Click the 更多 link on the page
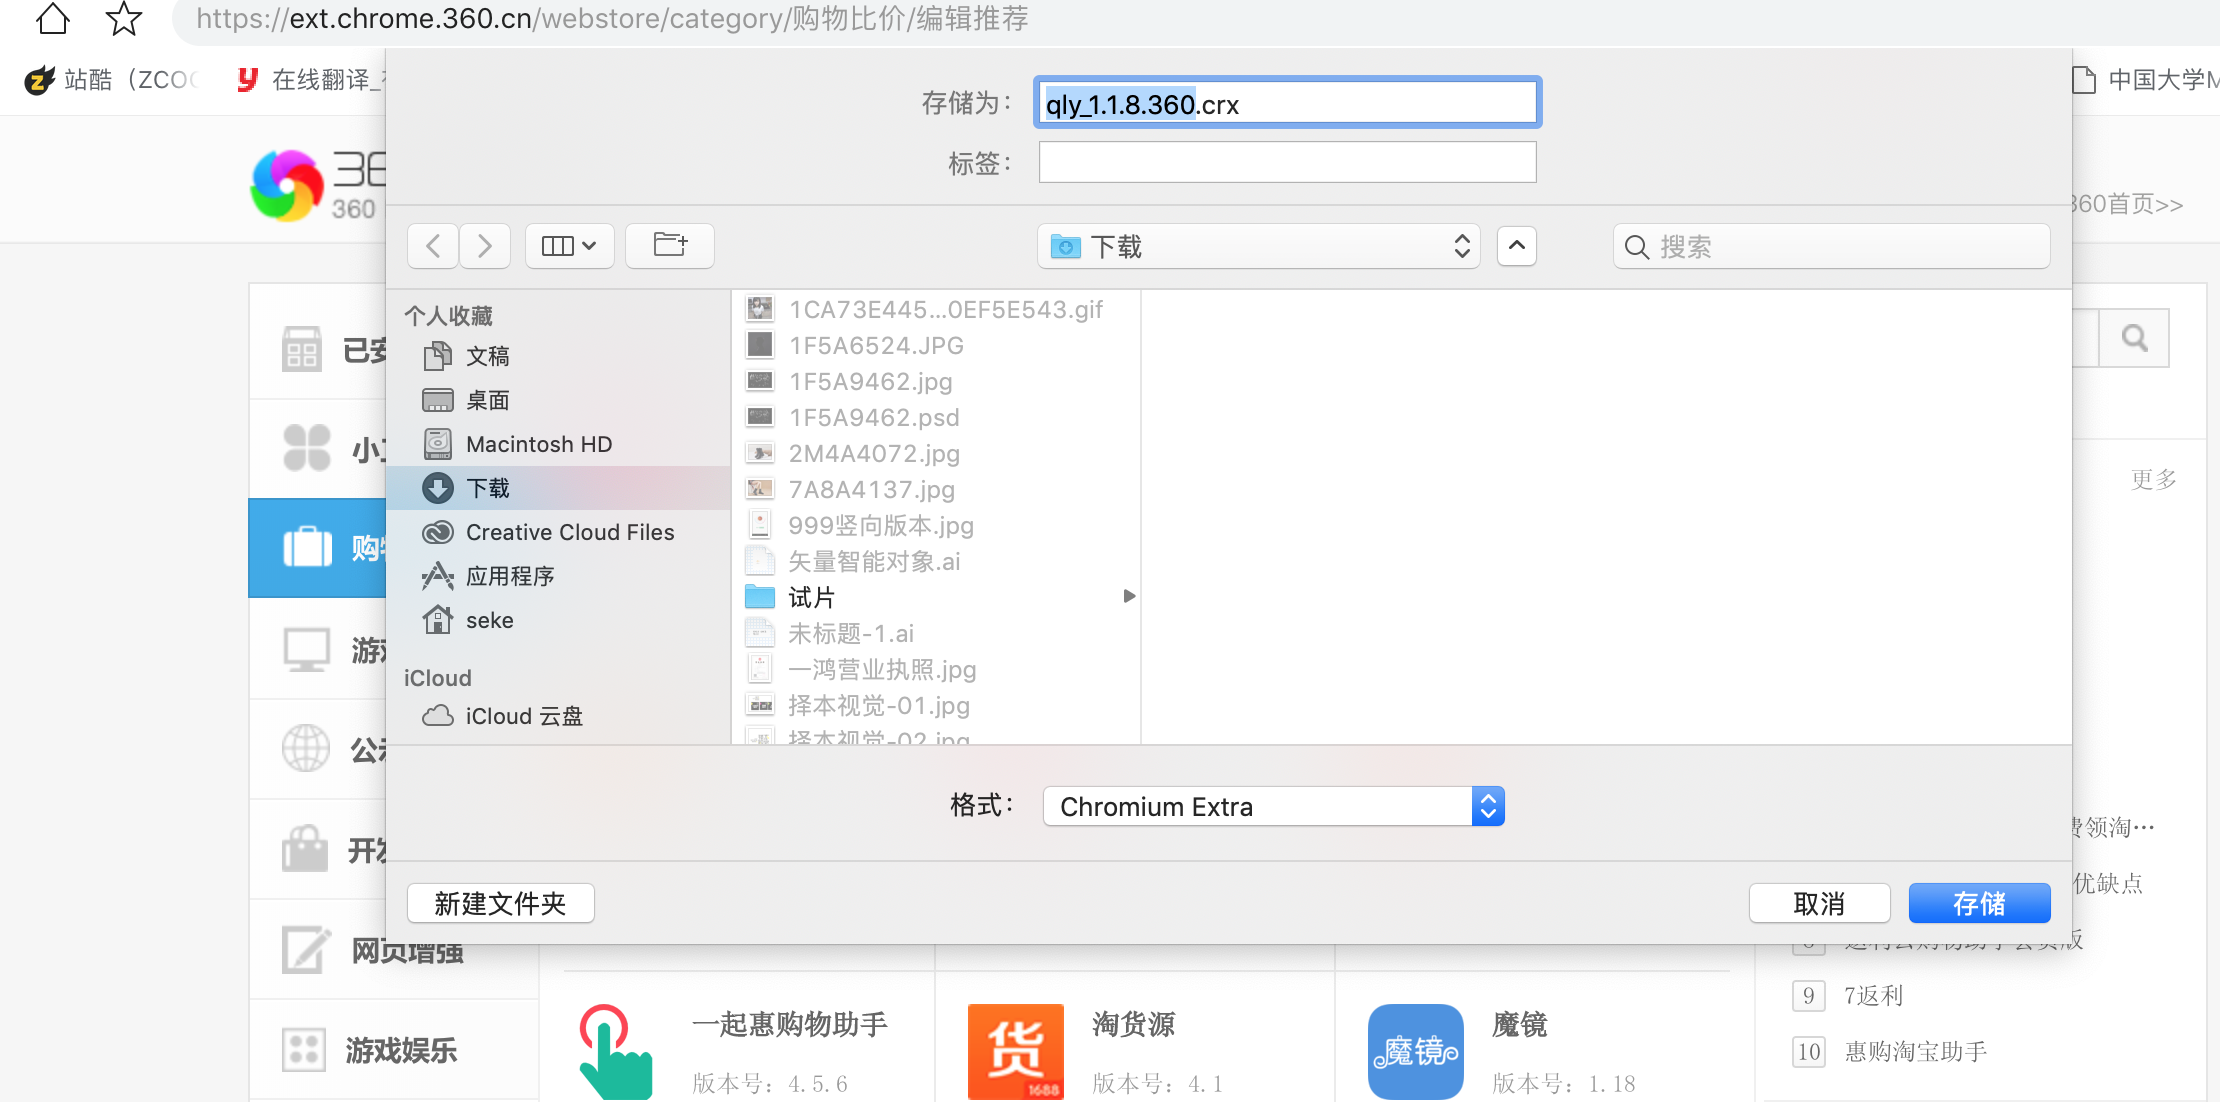Screen dimensions: 2220x1102 [2153, 479]
